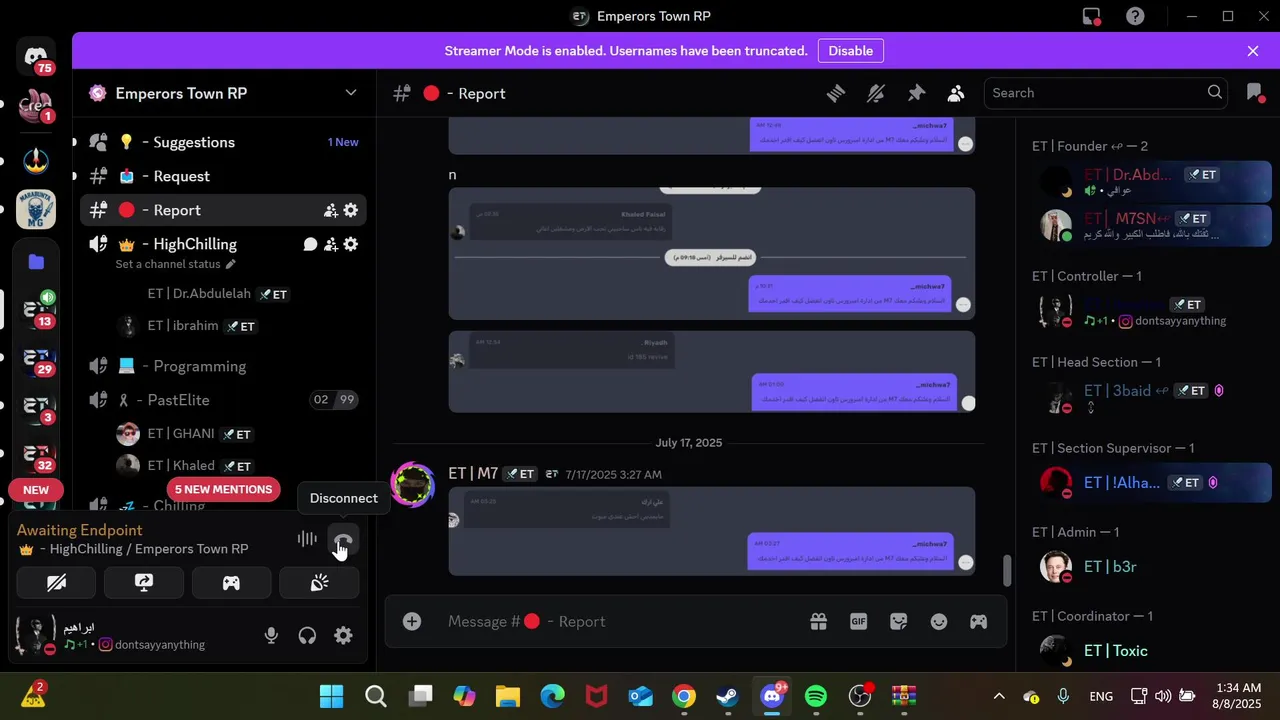Disconnect from voice channel
This screenshot has height=720, width=1280.
(343, 541)
